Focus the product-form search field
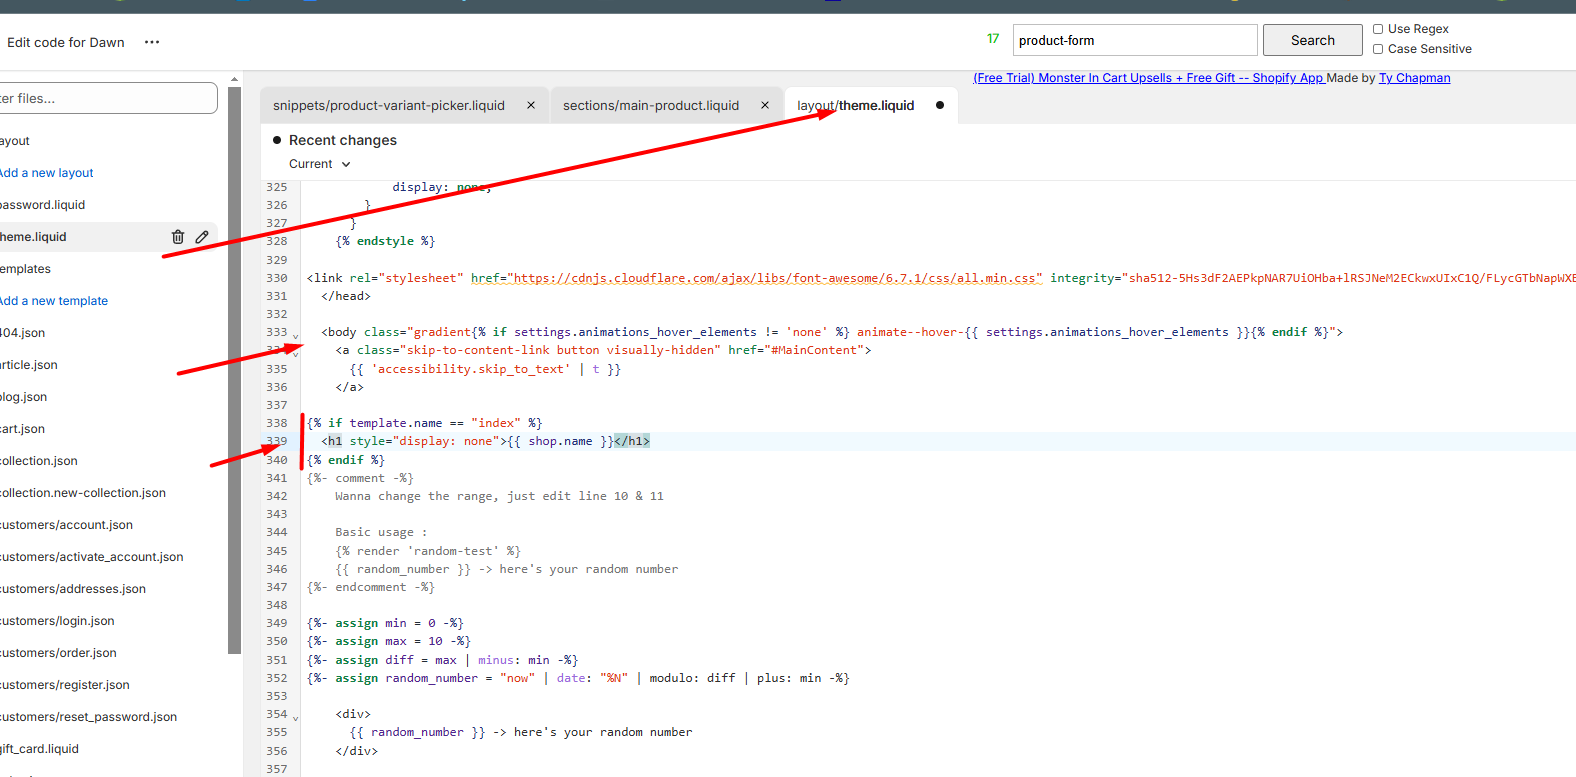The height and width of the screenshot is (777, 1576). tap(1135, 40)
